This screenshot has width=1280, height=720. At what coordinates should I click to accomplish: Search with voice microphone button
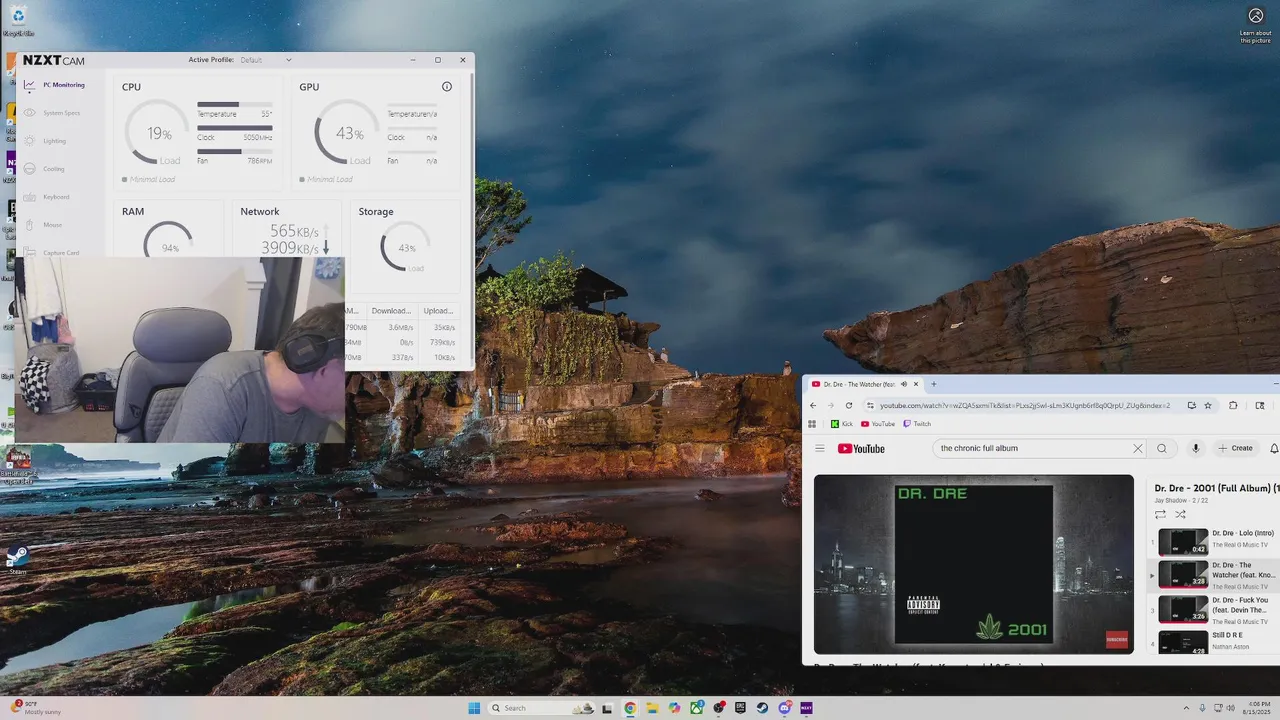click(1195, 448)
